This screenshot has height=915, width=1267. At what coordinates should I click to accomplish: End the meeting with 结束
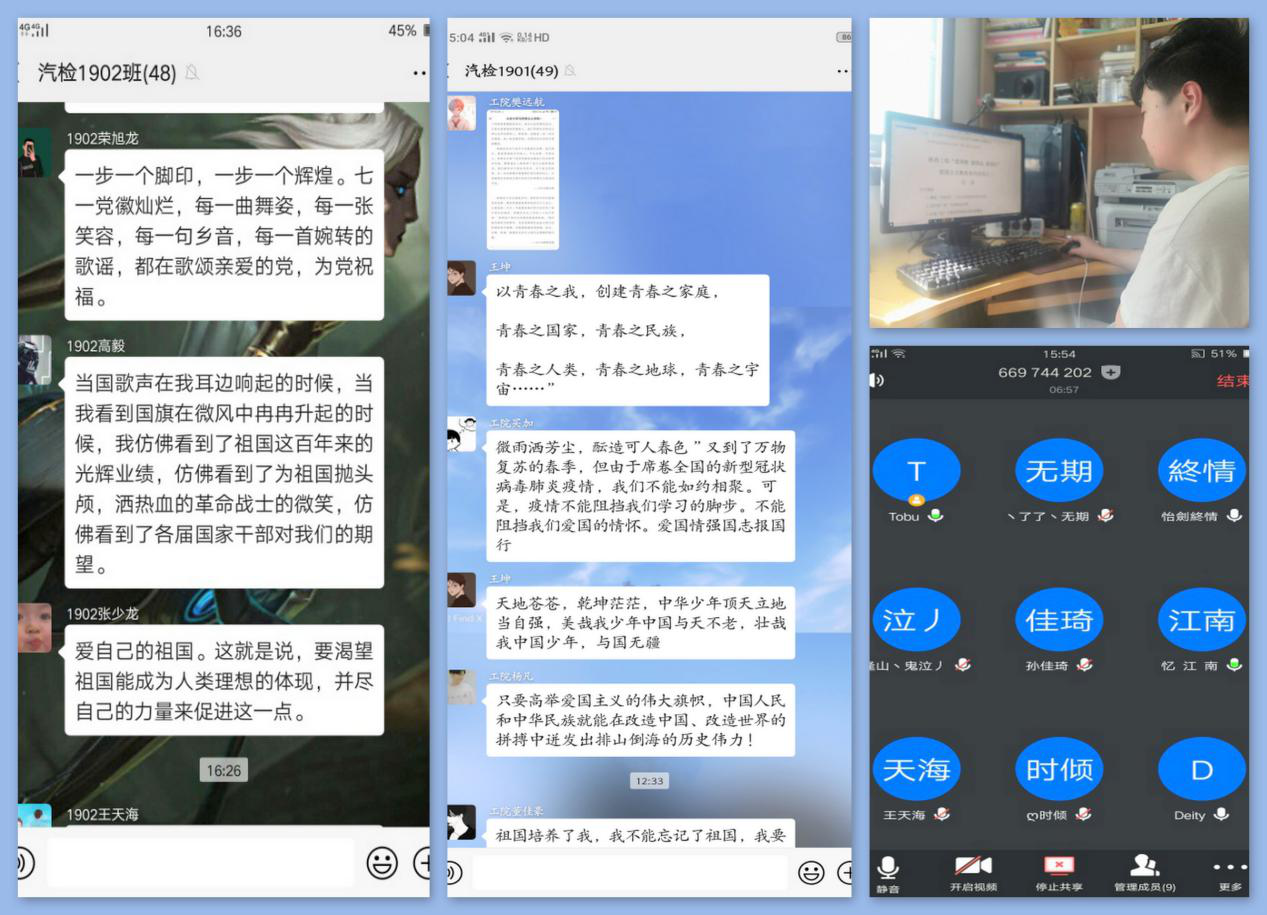1232,381
